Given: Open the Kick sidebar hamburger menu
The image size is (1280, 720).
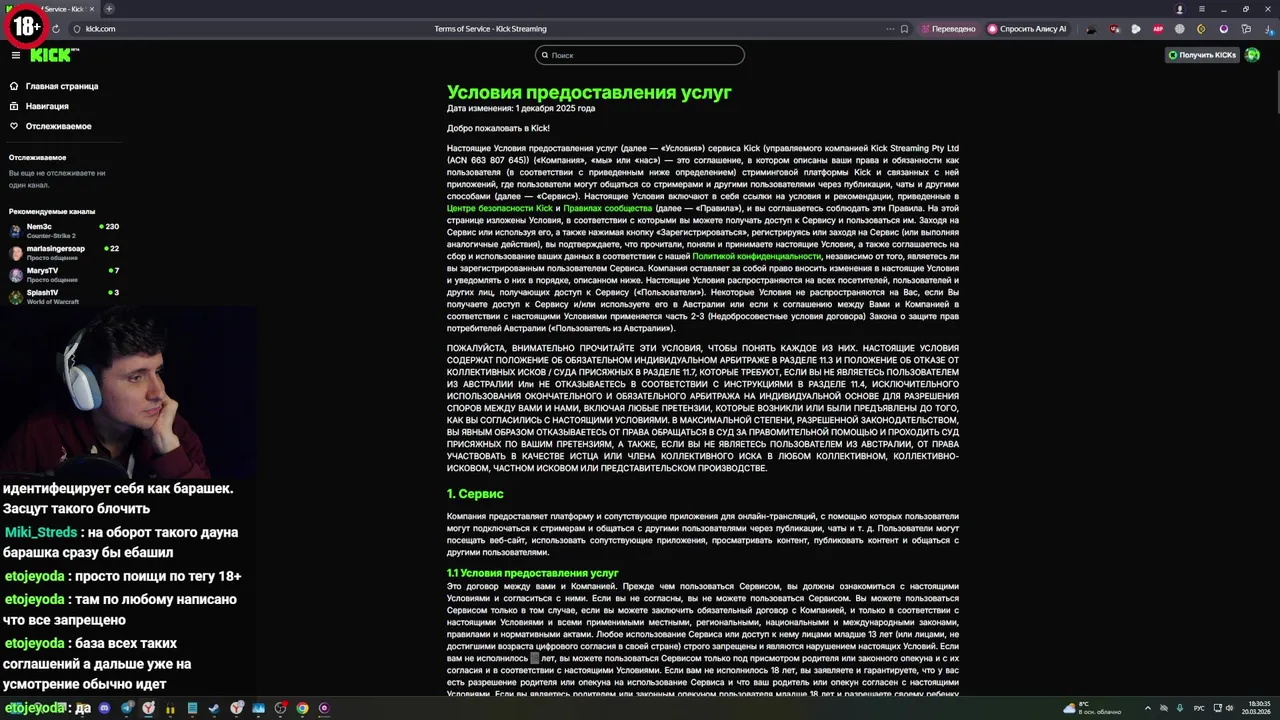Looking at the screenshot, I should tap(15, 55).
